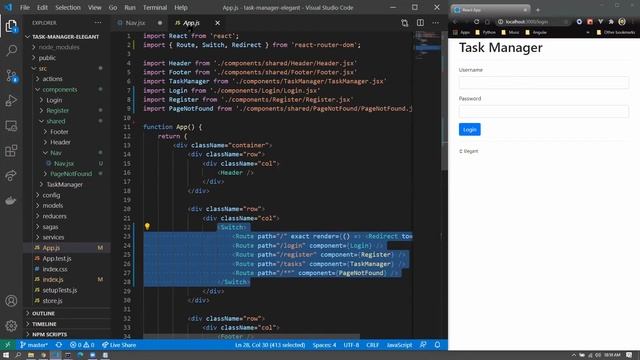Open the Windows Start menu
This screenshot has width=640, height=360.
click(x=6, y=356)
